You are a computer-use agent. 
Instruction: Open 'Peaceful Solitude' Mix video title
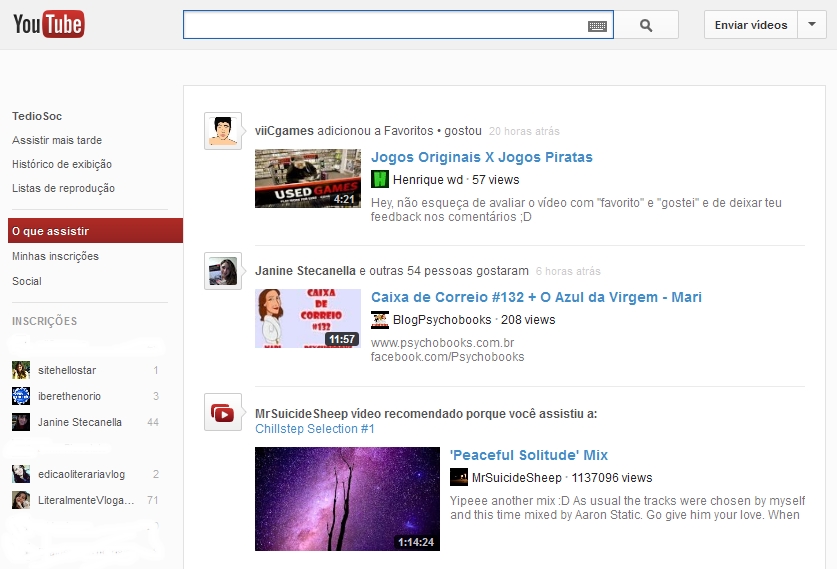[x=528, y=455]
